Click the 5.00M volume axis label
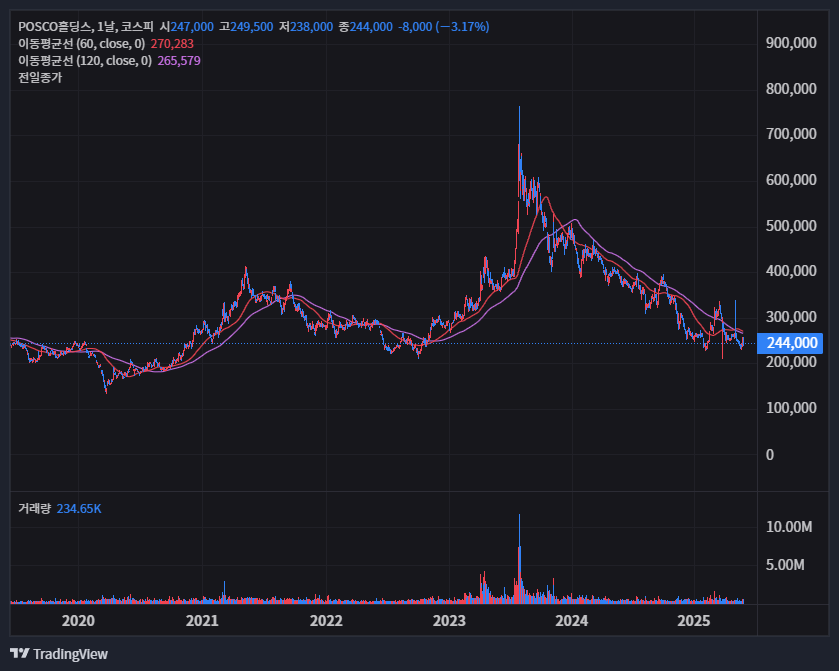Viewport: 839px width, 671px height. coord(785,565)
